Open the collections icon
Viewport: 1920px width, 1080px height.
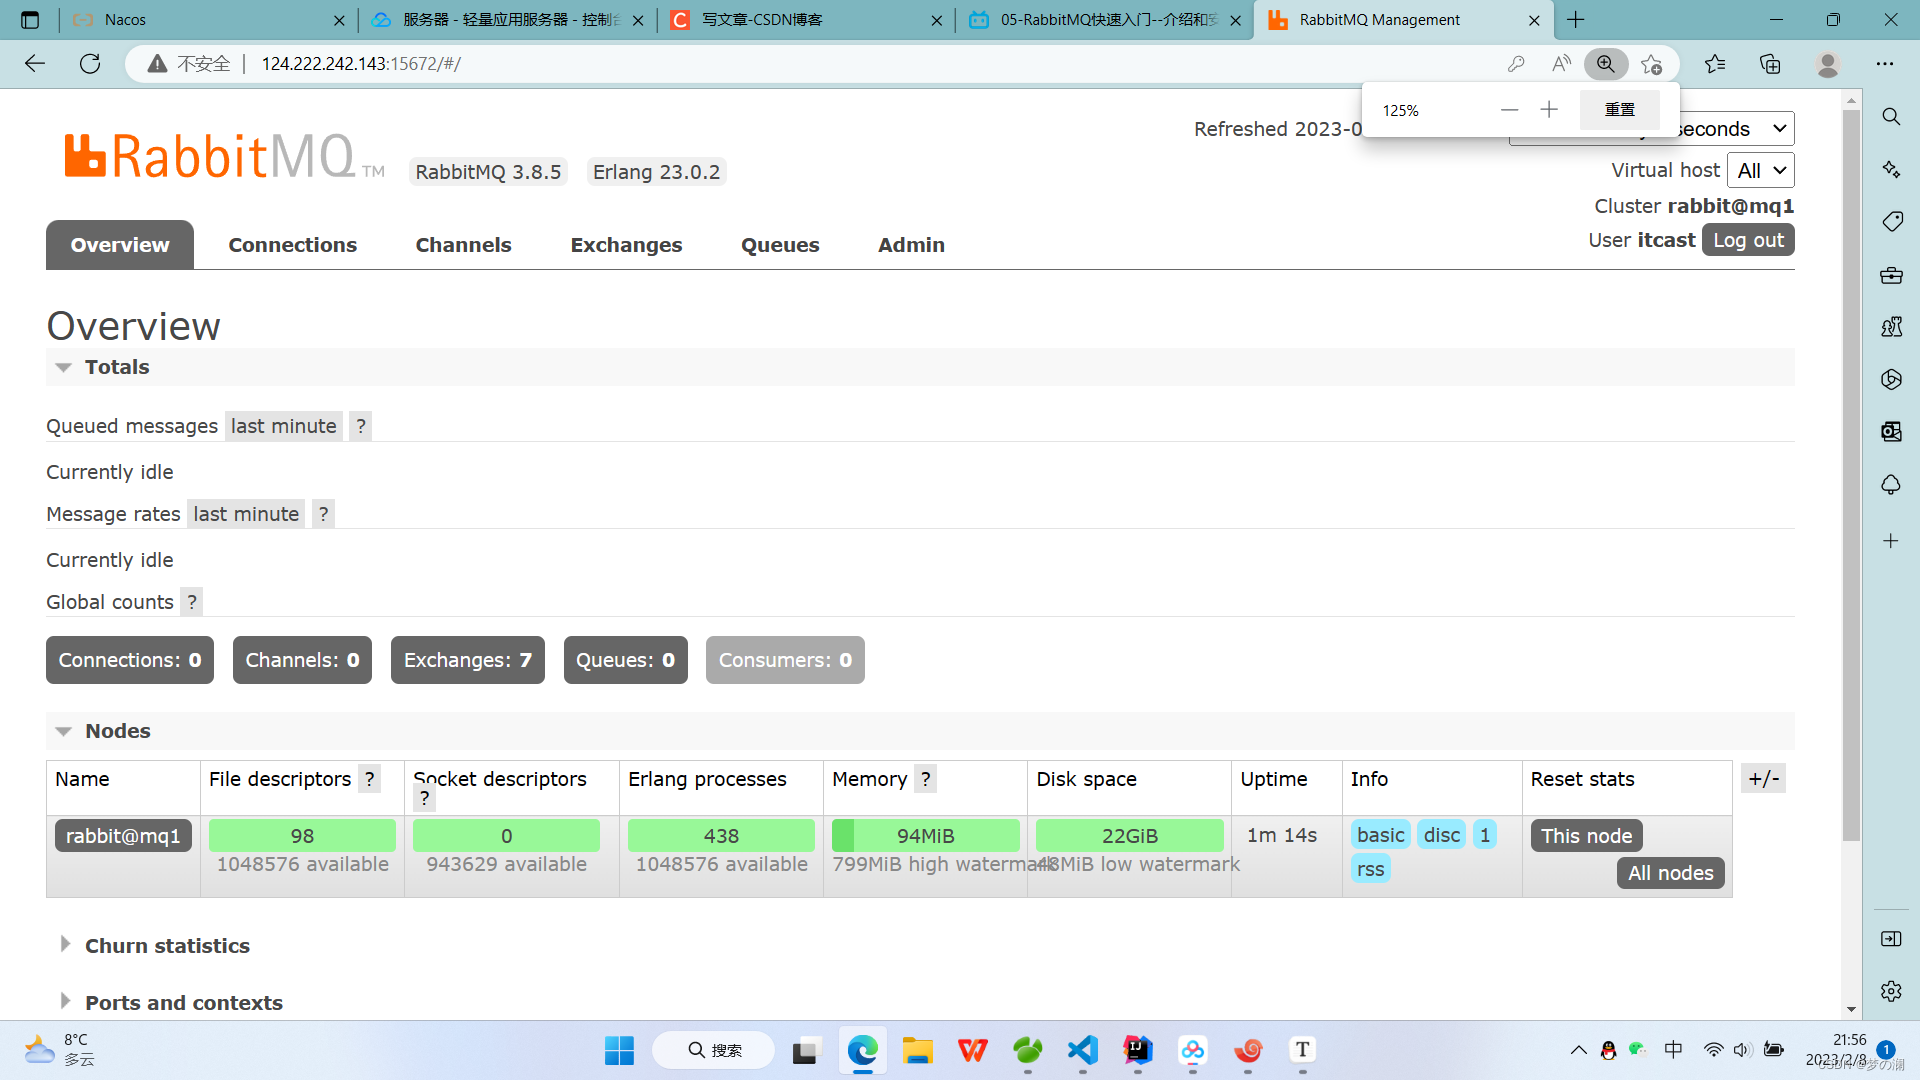[1770, 64]
